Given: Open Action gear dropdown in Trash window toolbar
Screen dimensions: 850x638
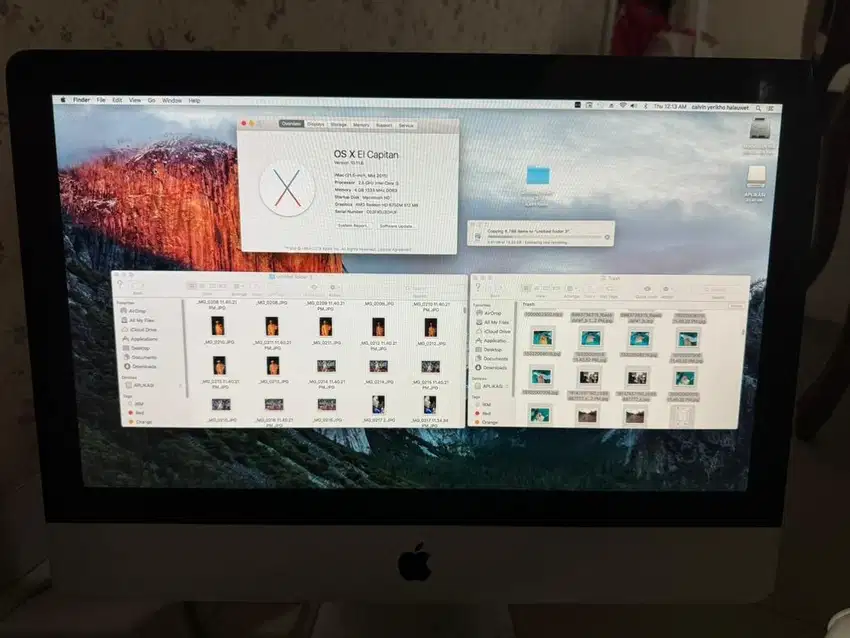Looking at the screenshot, I should point(667,289).
